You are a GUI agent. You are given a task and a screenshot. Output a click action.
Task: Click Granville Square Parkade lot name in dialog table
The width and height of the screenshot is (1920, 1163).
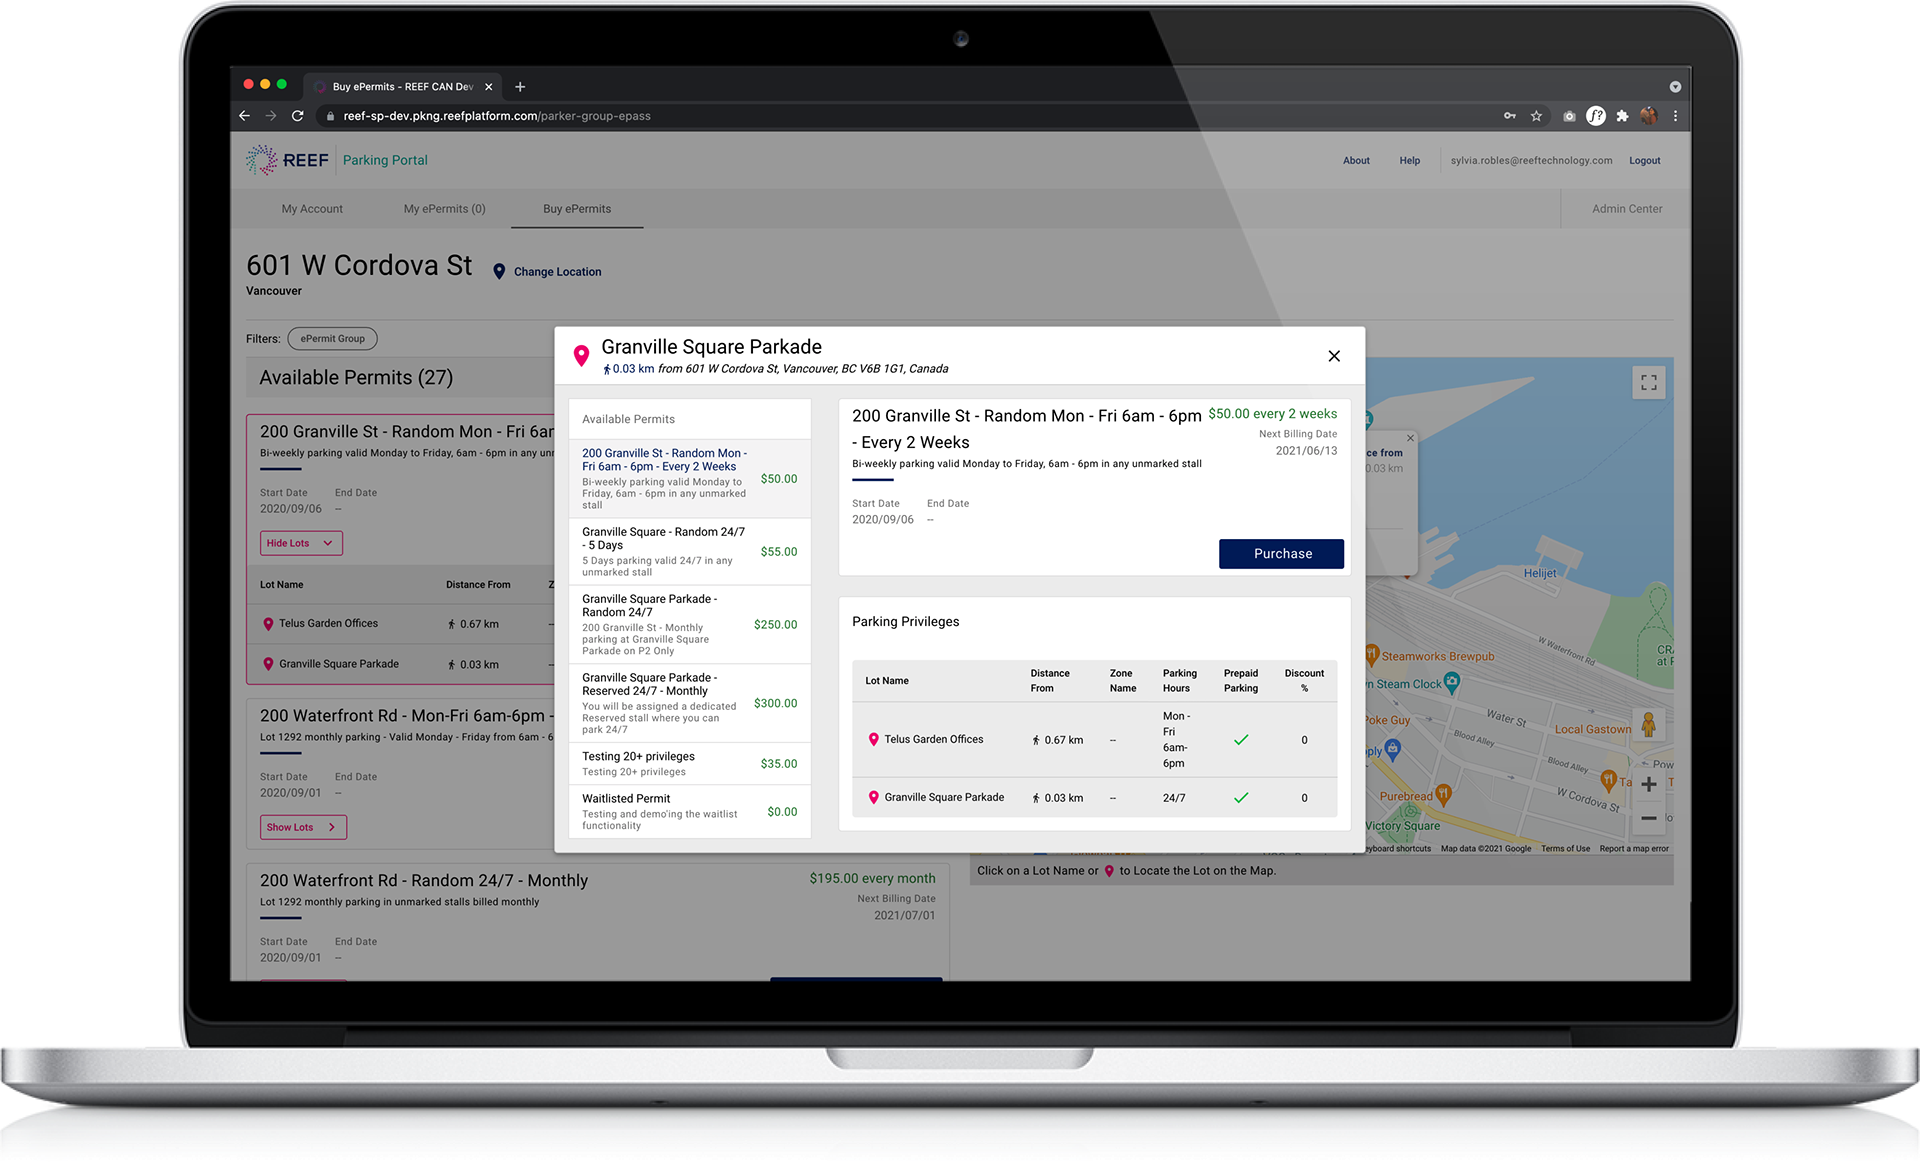[x=944, y=798]
